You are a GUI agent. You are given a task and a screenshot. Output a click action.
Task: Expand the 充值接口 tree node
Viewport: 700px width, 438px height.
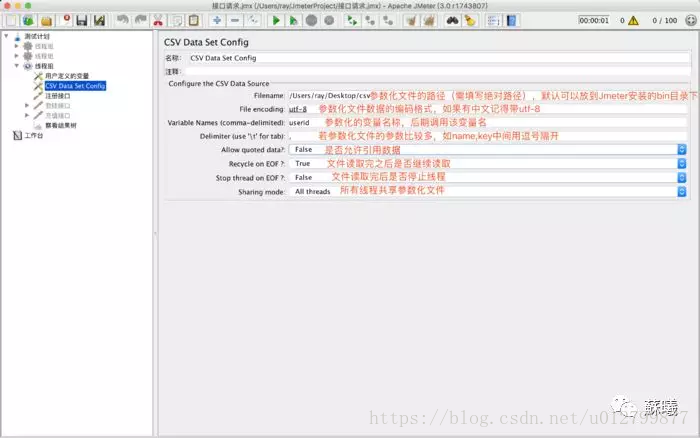tap(27, 115)
